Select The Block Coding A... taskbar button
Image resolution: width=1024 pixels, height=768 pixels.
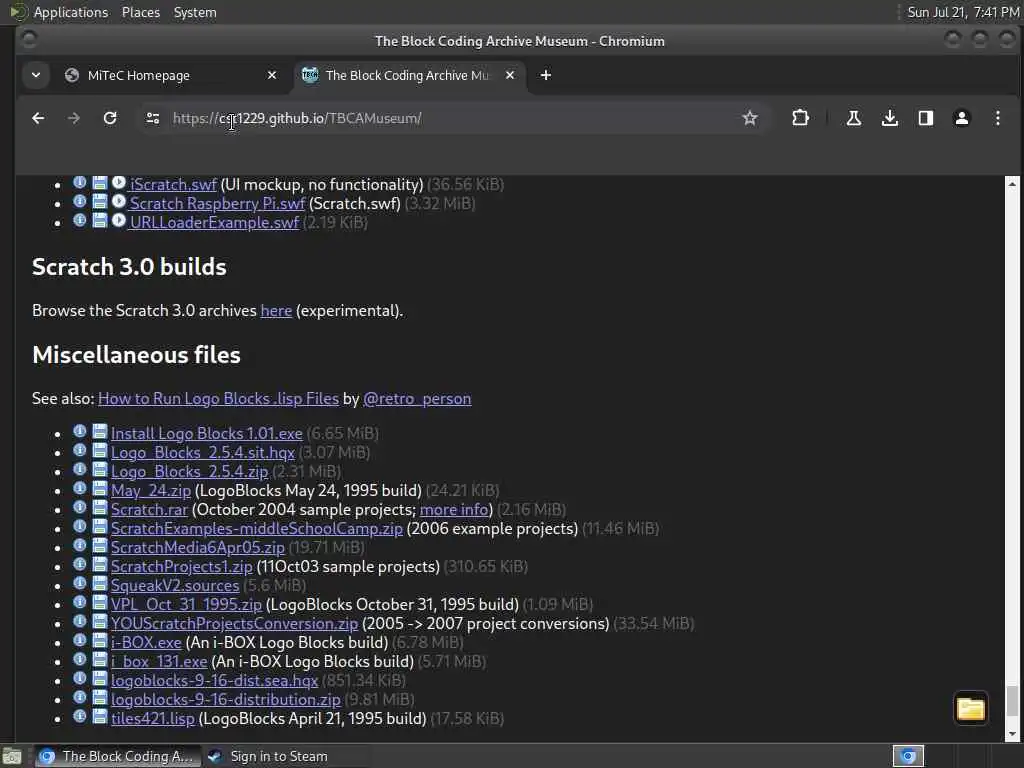tap(116, 756)
